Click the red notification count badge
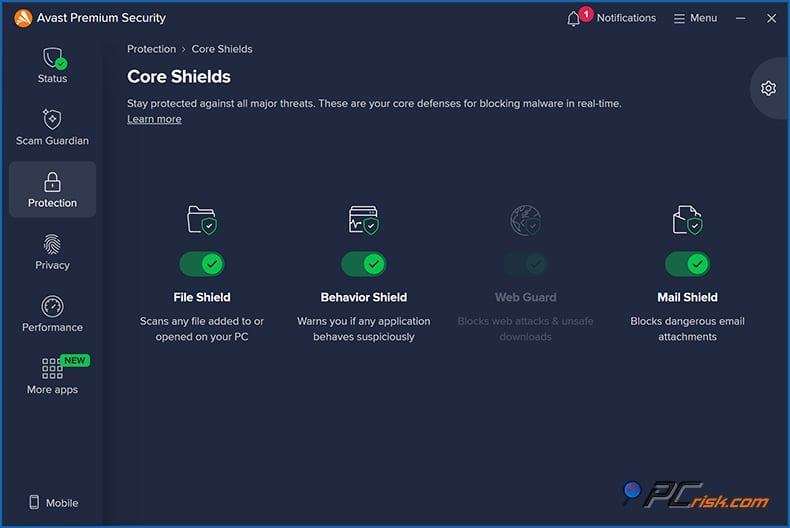Screen dimensions: 790x528 [x=586, y=14]
